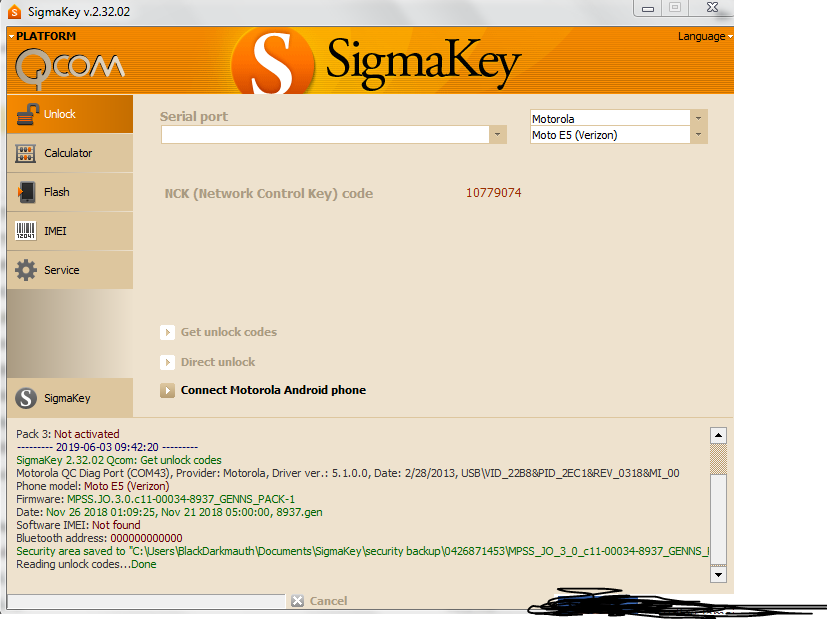
Task: Click the NCK (Network Control Key) code label
Action: 269,194
